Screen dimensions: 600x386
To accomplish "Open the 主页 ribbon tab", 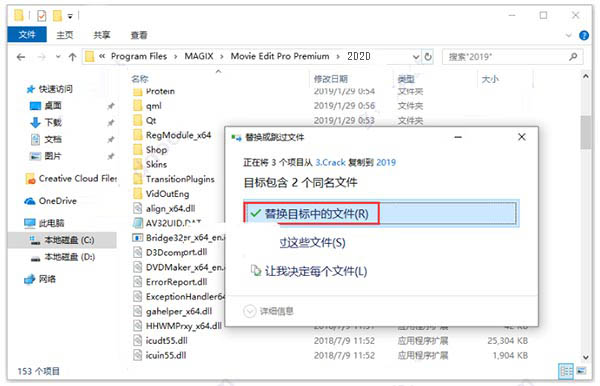I will 64,35.
